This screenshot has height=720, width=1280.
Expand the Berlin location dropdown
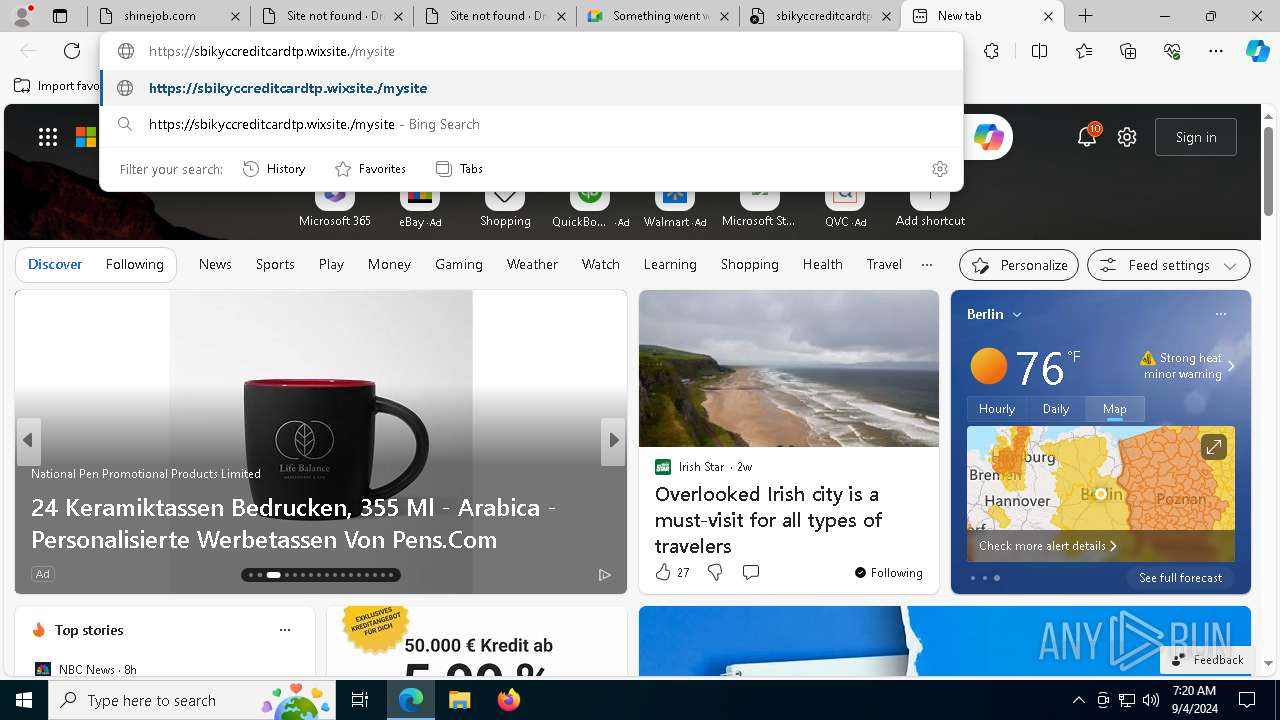[1017, 314]
